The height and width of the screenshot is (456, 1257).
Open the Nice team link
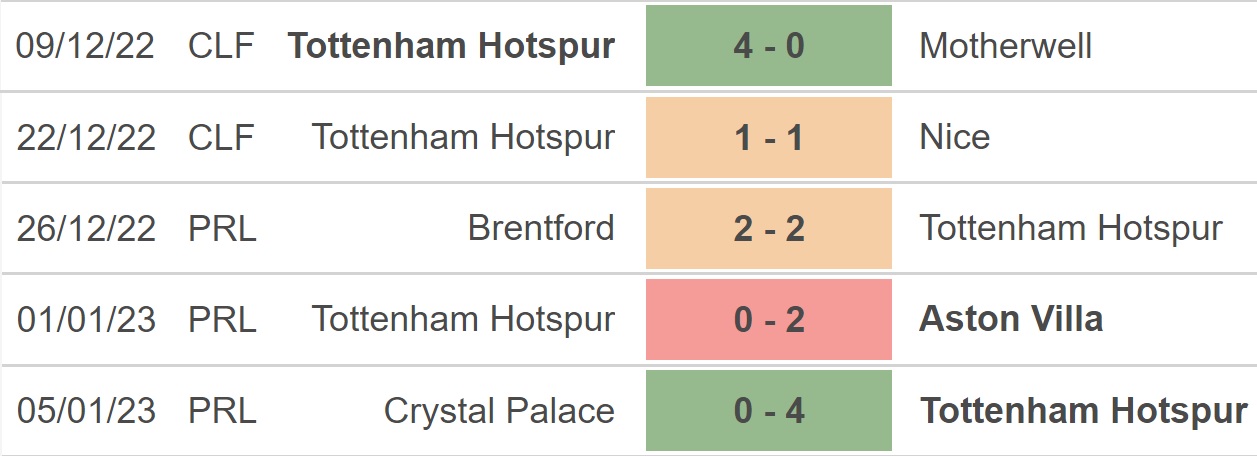click(x=954, y=137)
